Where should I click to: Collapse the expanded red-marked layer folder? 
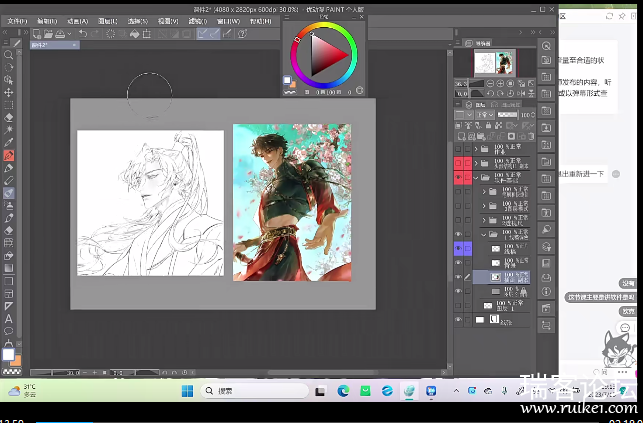(x=476, y=178)
